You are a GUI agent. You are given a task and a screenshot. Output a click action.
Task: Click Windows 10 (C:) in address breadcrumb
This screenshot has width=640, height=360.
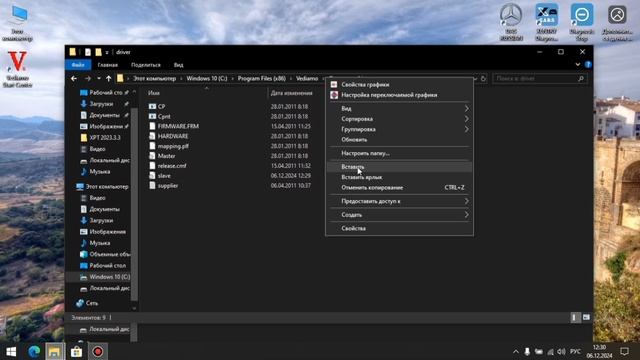coord(207,78)
